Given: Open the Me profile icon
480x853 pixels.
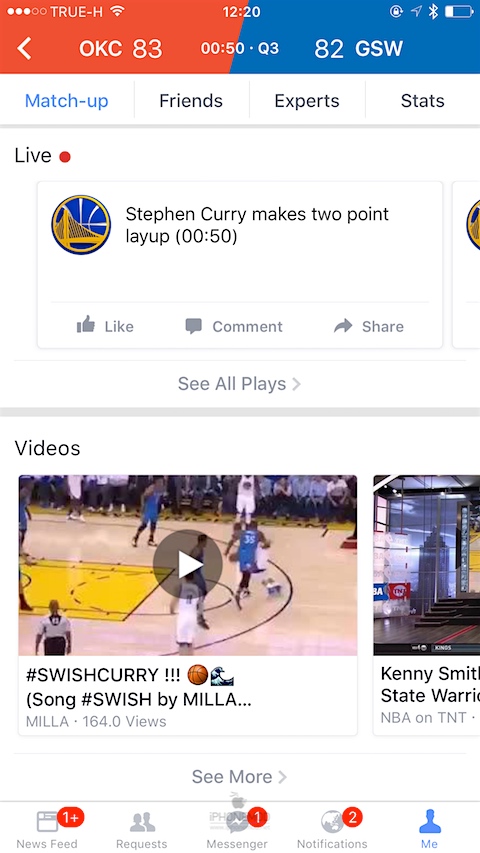Looking at the screenshot, I should click(x=429, y=821).
